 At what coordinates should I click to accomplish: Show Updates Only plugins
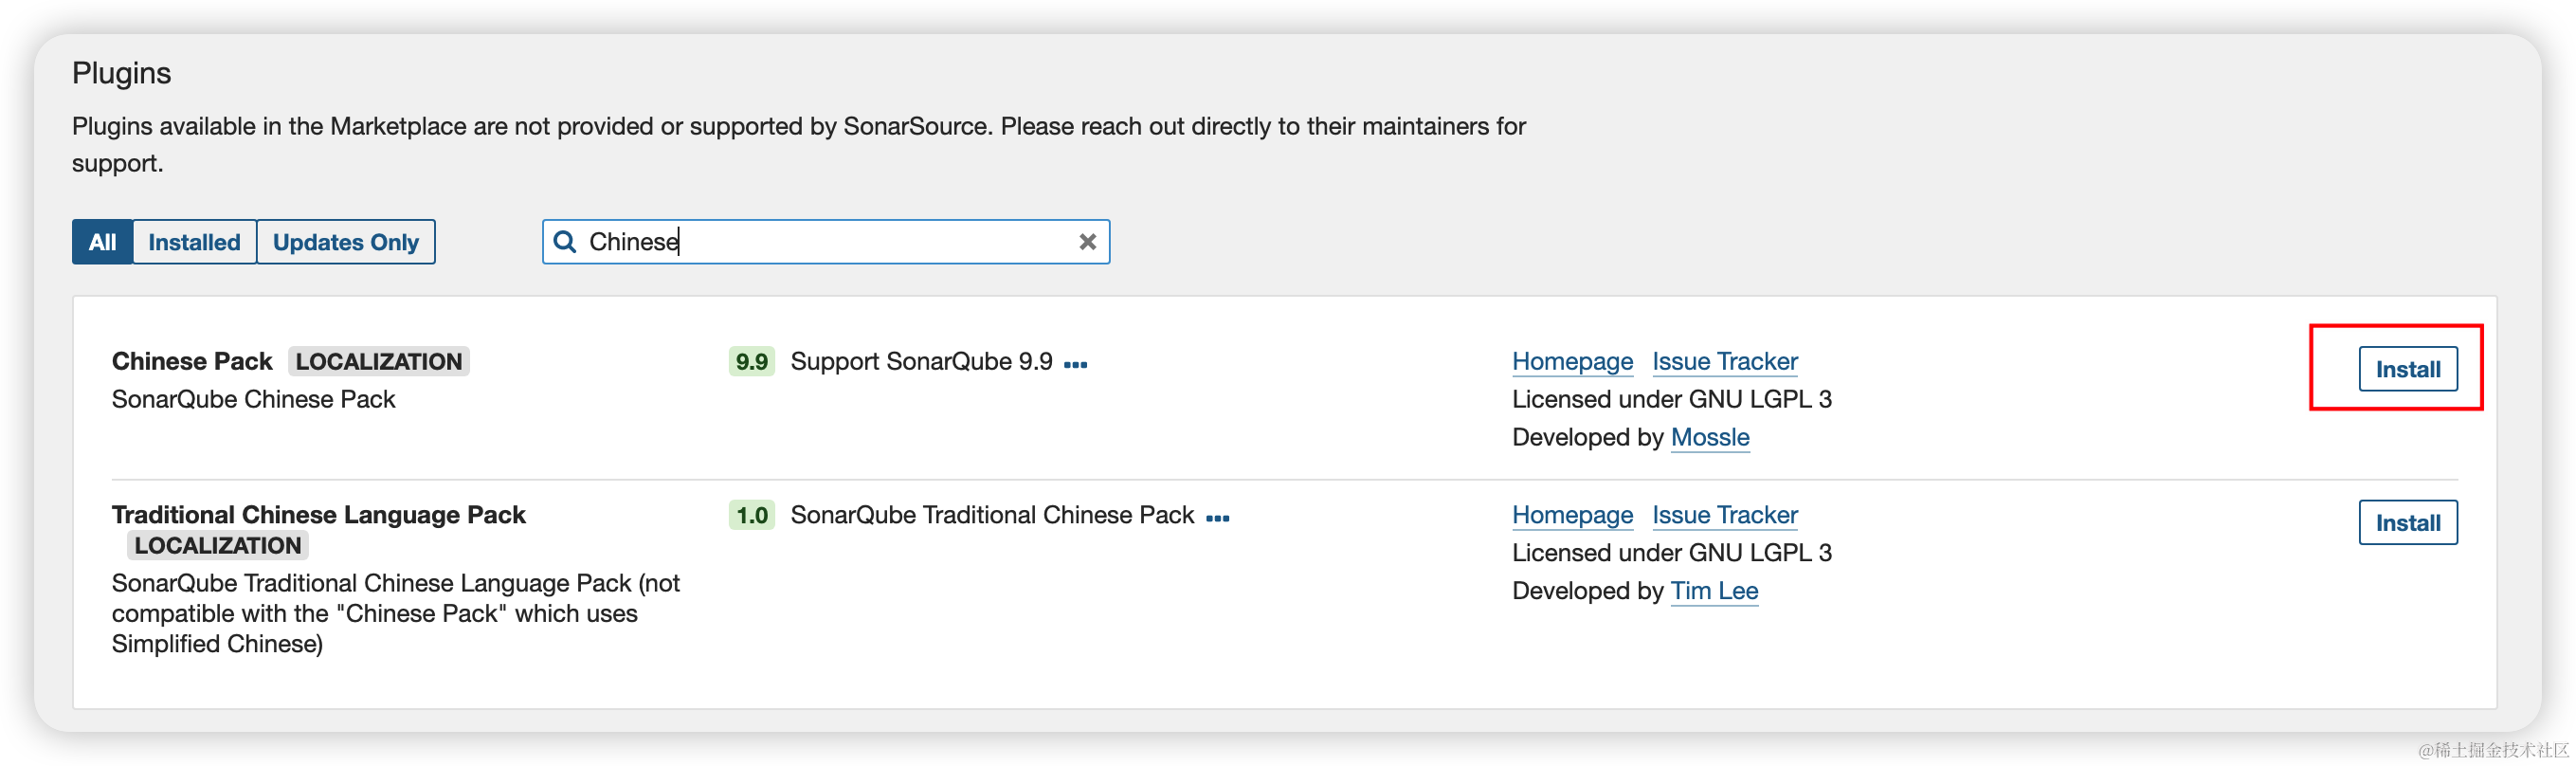345,242
